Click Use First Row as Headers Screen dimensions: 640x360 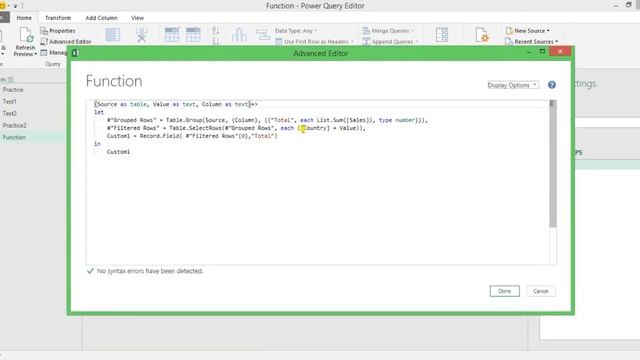click(x=314, y=42)
